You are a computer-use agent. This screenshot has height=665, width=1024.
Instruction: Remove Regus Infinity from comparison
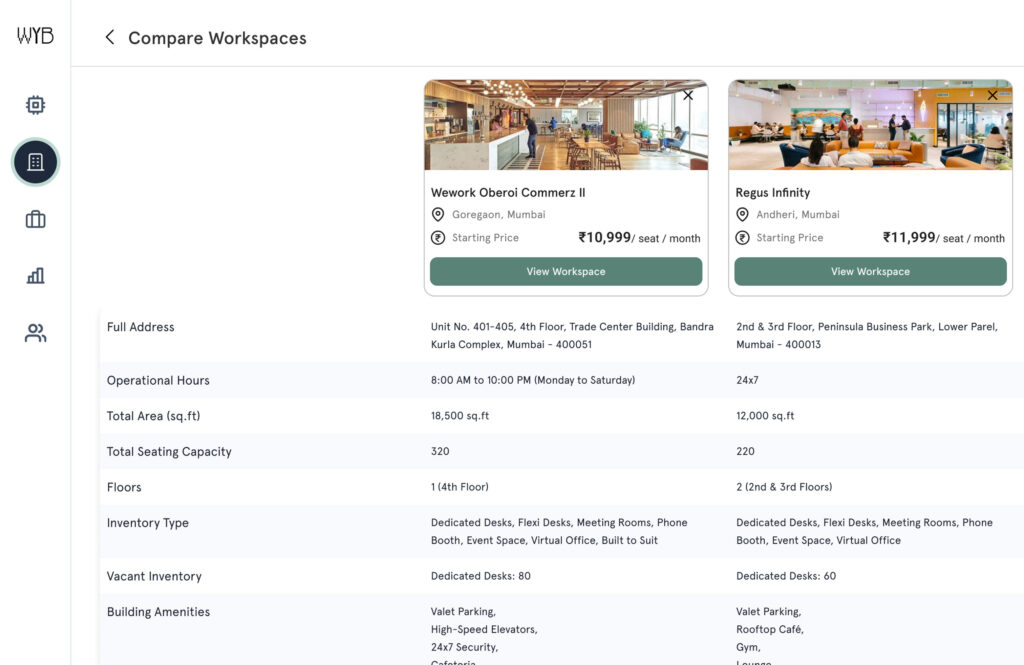[x=992, y=96]
